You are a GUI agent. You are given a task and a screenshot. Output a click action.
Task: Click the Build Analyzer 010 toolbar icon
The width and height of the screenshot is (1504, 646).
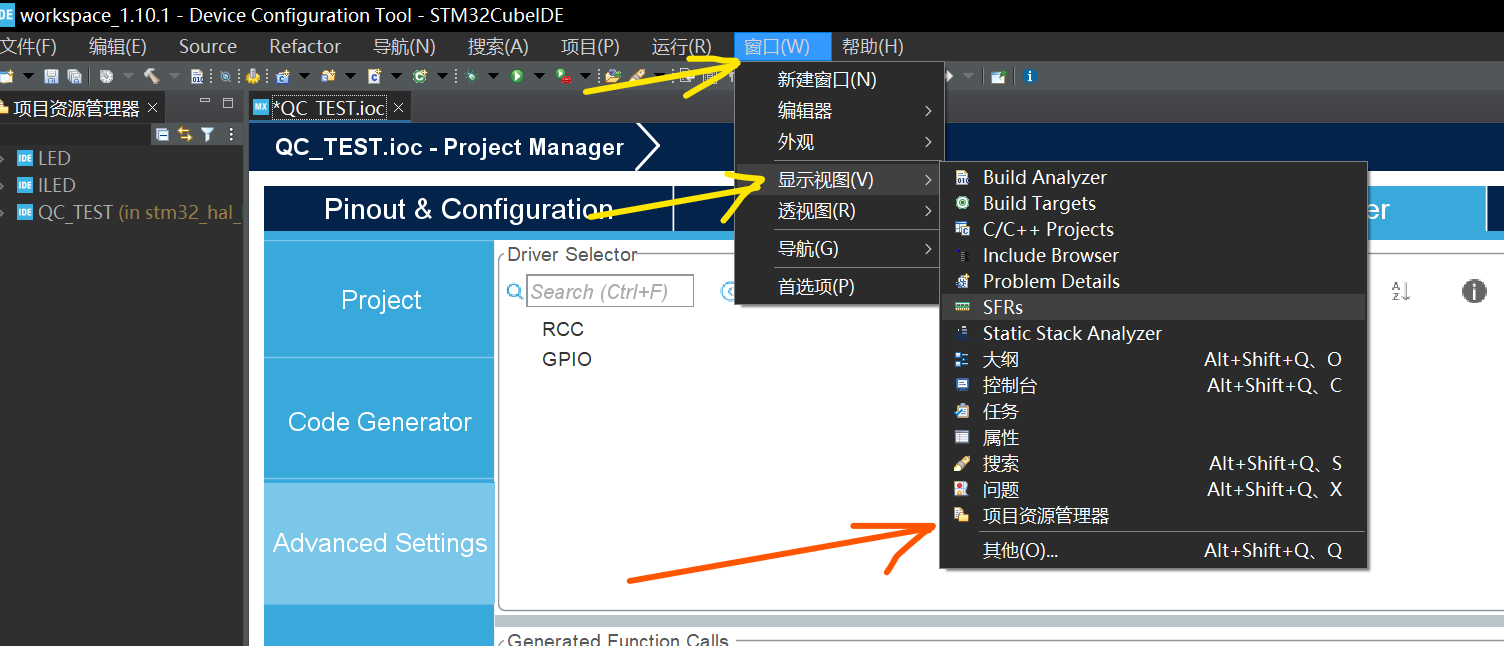click(197, 76)
